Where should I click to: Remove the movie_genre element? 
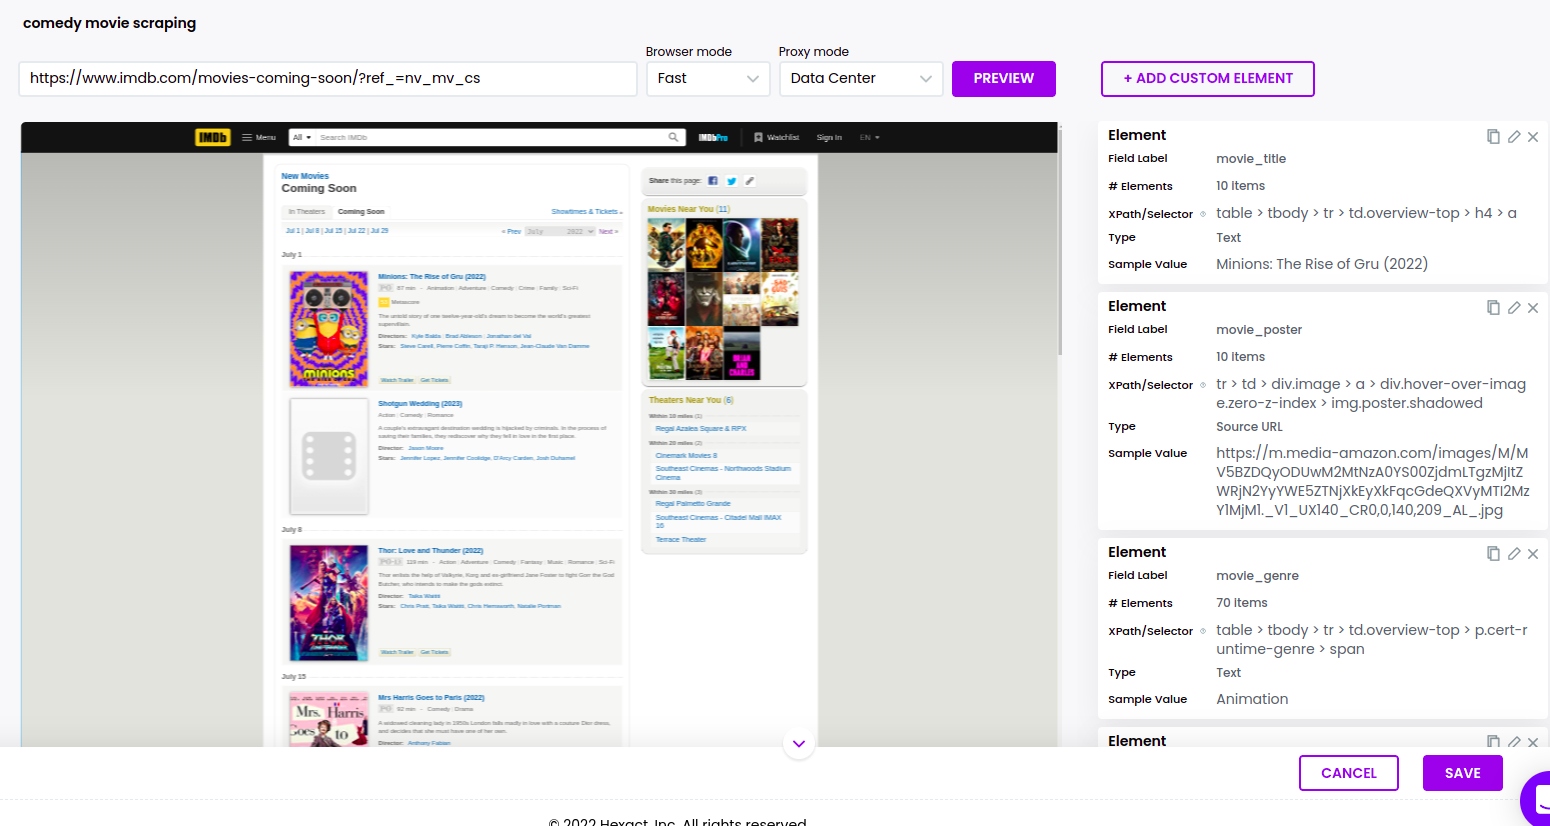pos(1533,554)
